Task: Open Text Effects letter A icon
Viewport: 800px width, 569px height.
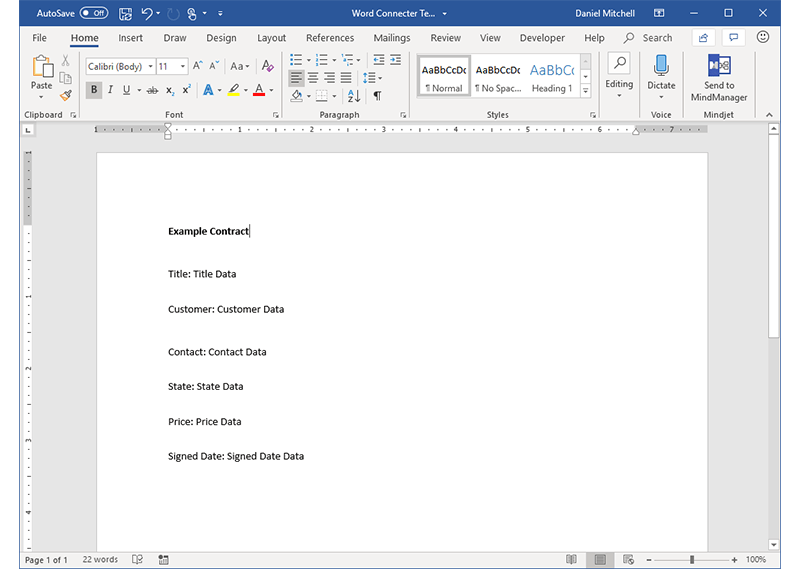Action: 208,90
